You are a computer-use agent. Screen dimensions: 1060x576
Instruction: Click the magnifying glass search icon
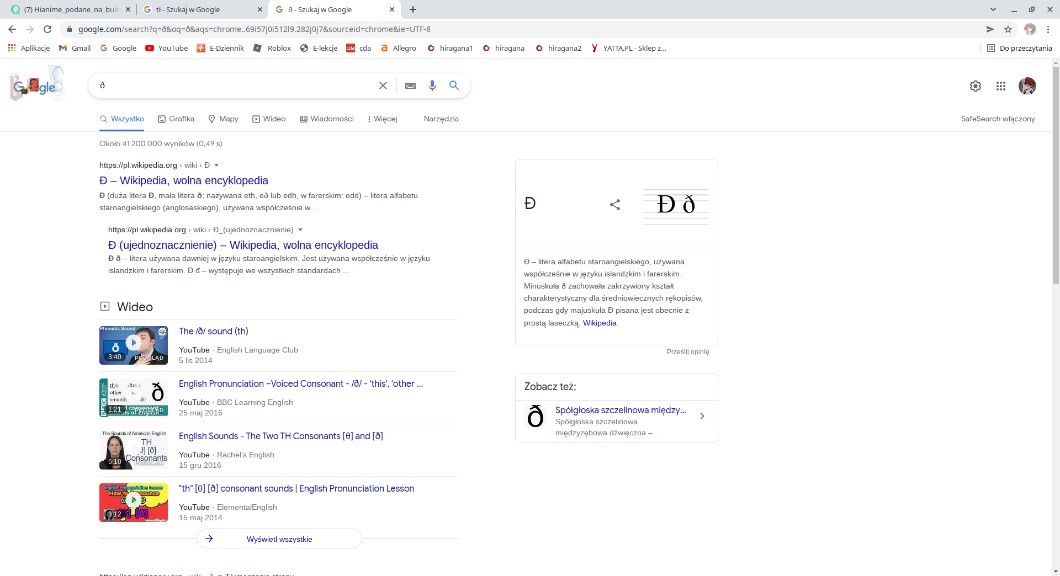[x=454, y=86]
